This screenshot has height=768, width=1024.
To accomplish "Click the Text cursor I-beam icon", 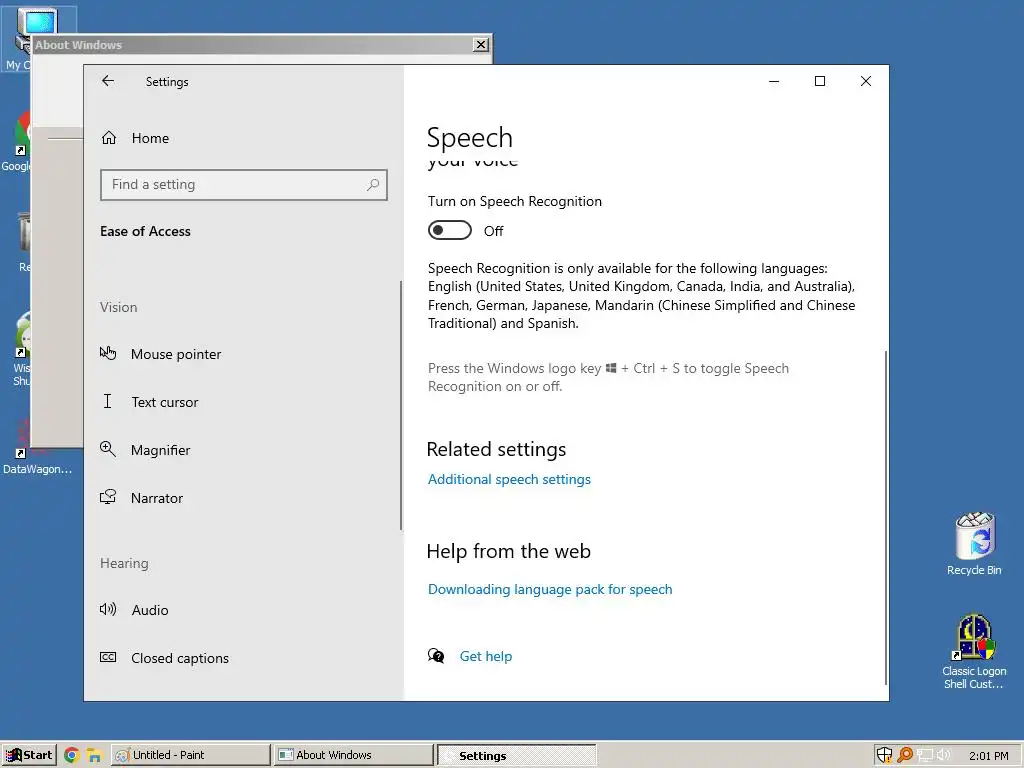I will pyautogui.click(x=108, y=401).
